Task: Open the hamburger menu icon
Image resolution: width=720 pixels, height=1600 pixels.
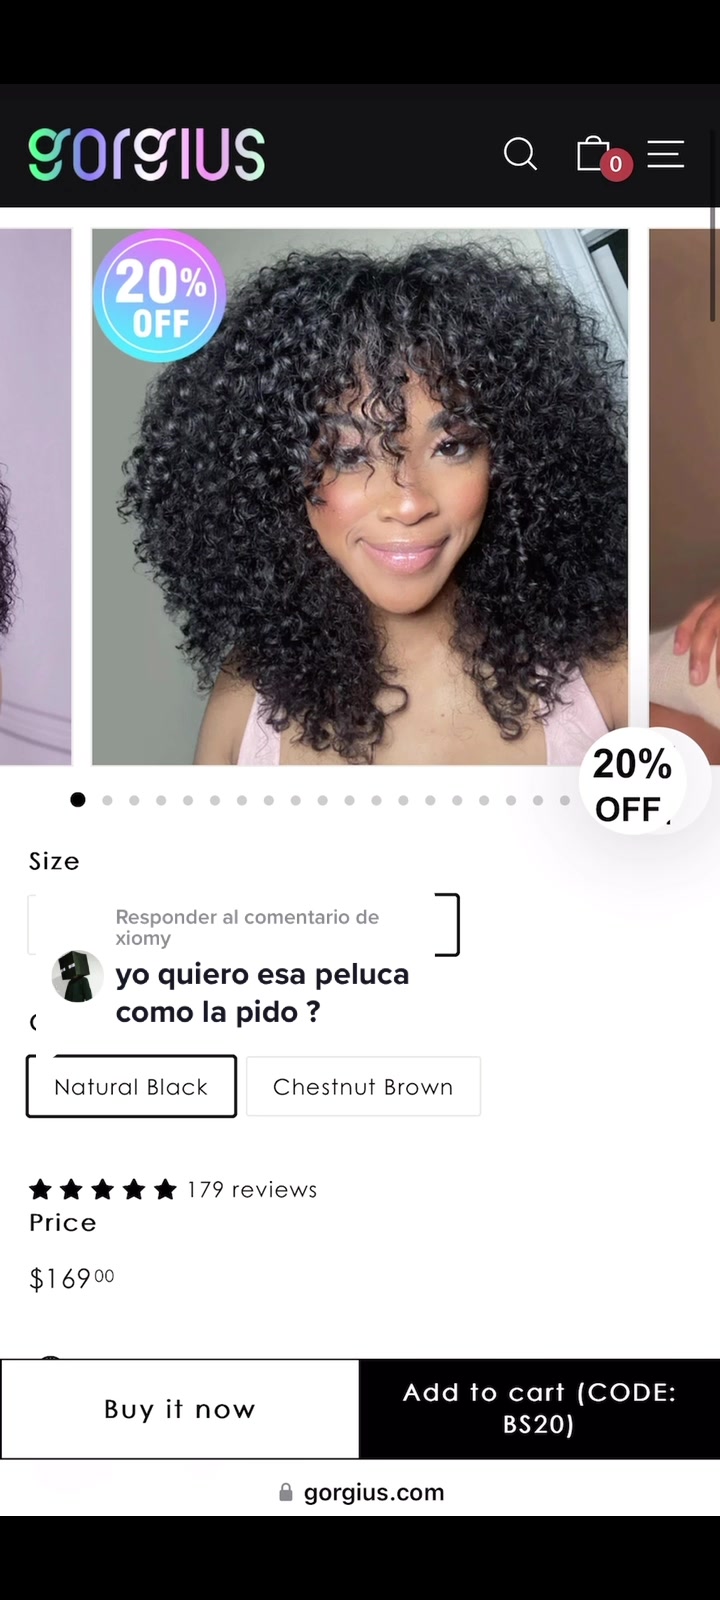Action: (666, 154)
